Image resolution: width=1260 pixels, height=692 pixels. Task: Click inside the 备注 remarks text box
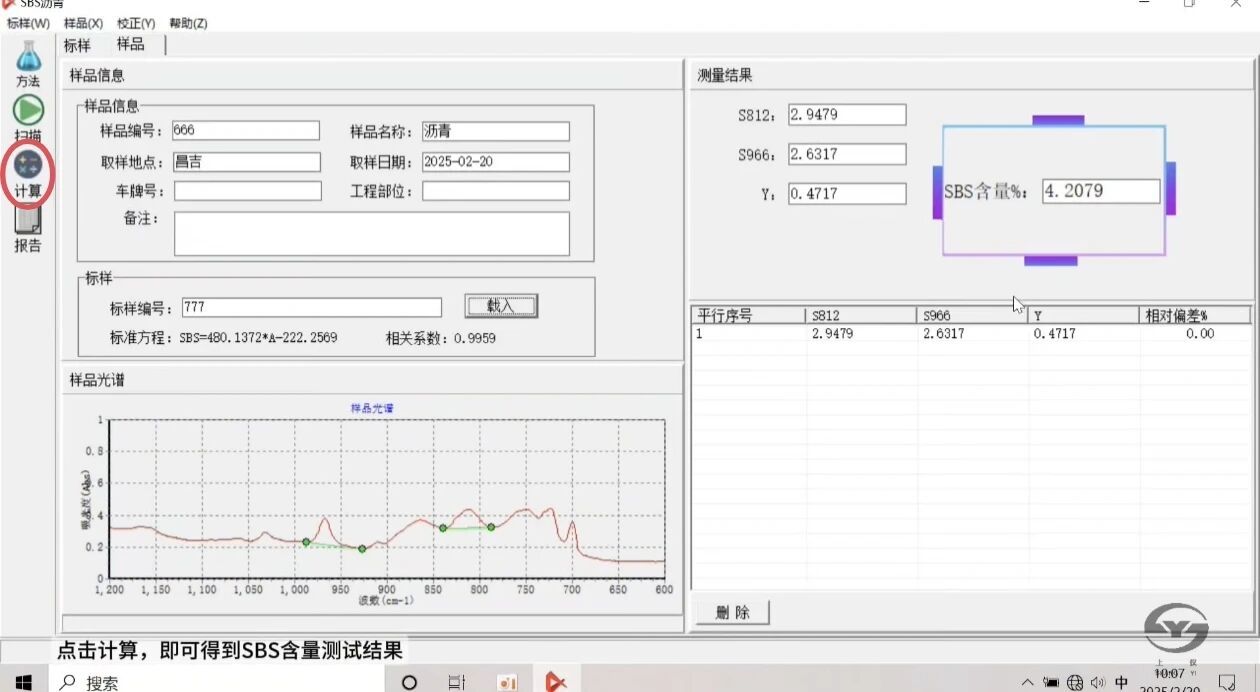(x=371, y=233)
